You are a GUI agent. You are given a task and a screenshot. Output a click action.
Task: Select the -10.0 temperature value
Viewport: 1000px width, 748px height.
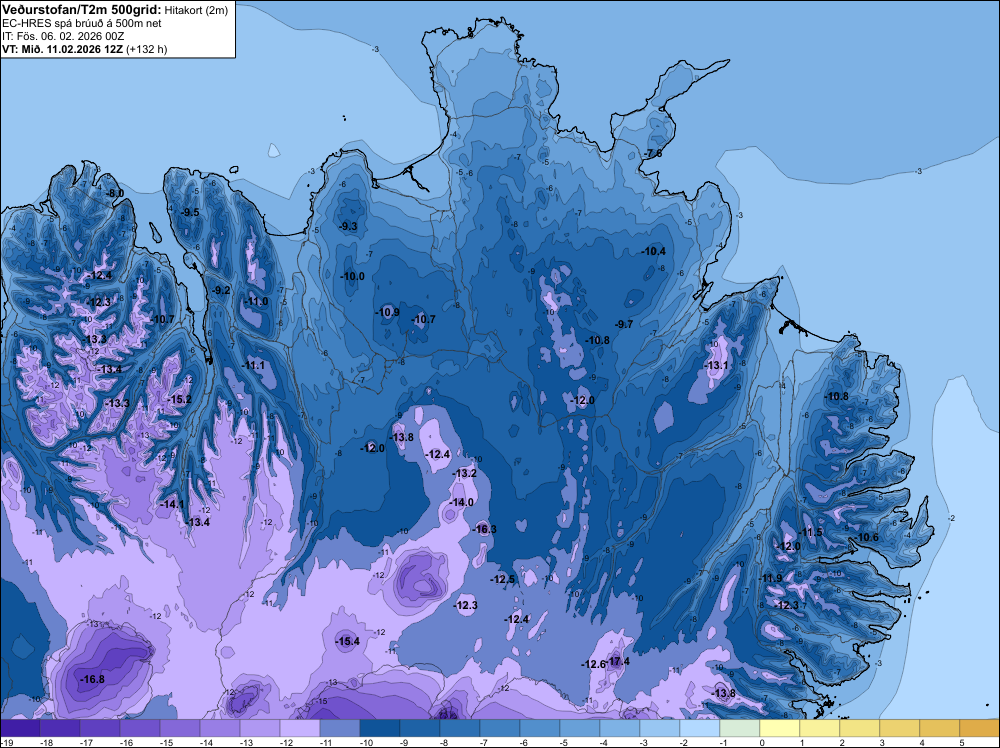click(353, 276)
